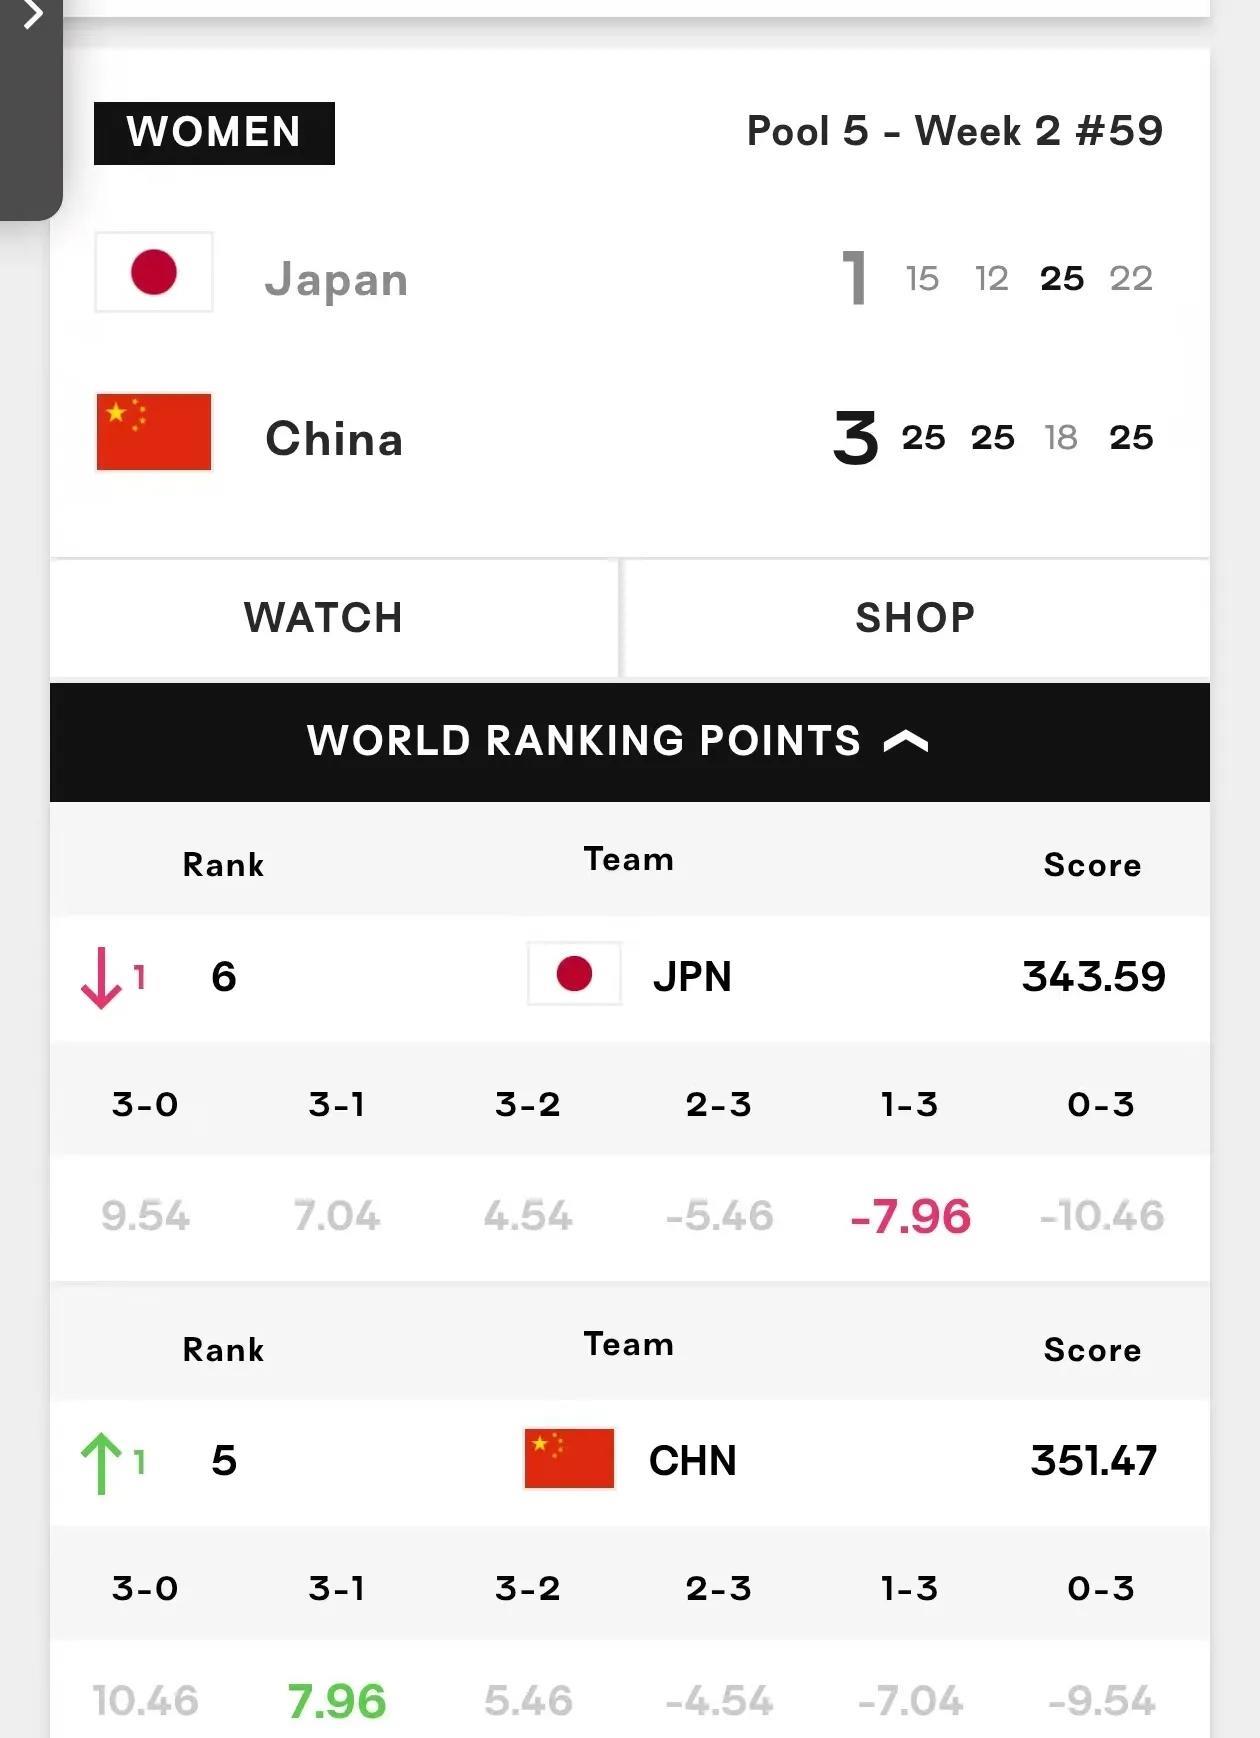Click the CHN flag in rankings
This screenshot has width=1260, height=1738.
point(569,1458)
